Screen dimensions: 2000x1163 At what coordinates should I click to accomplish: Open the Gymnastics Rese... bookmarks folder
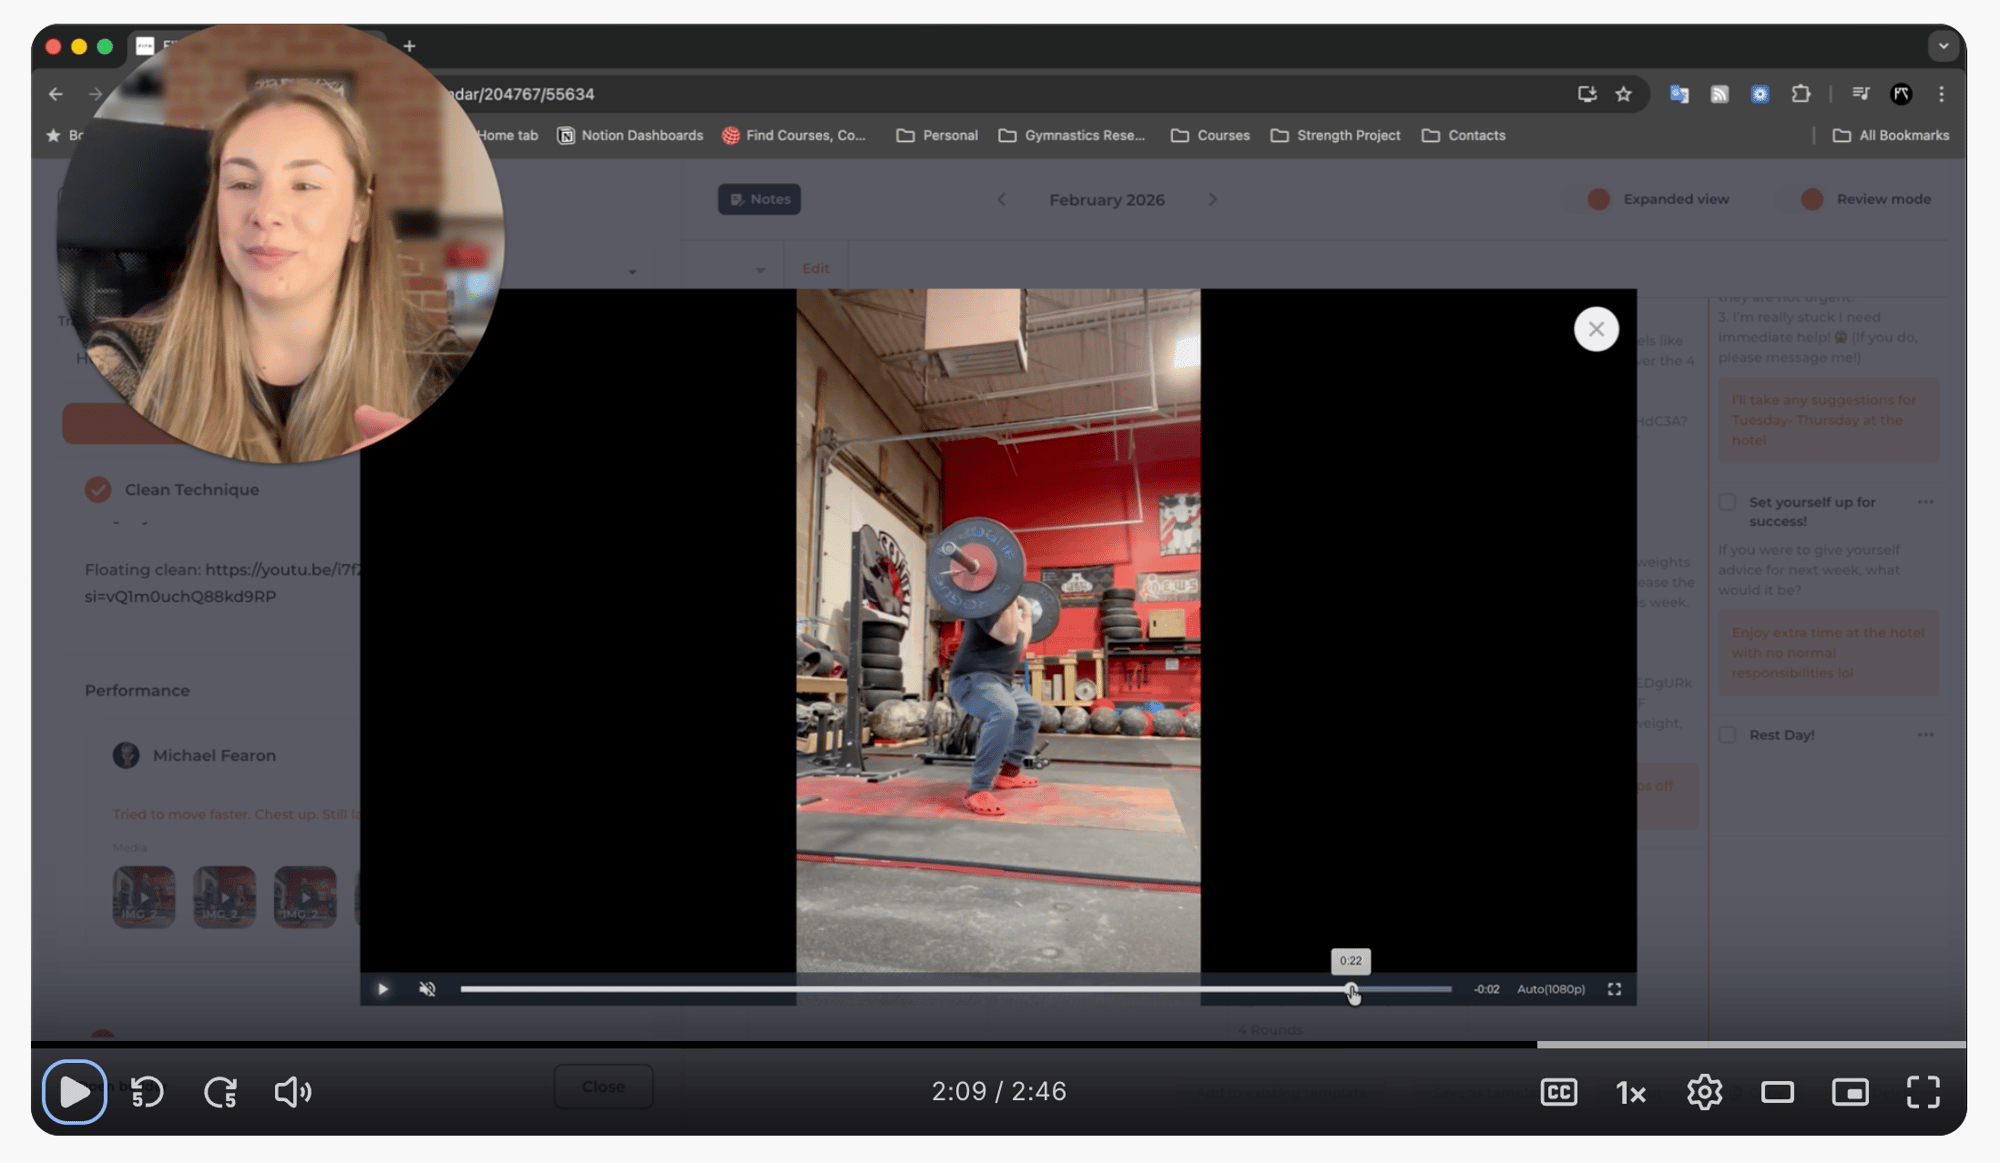point(1072,135)
